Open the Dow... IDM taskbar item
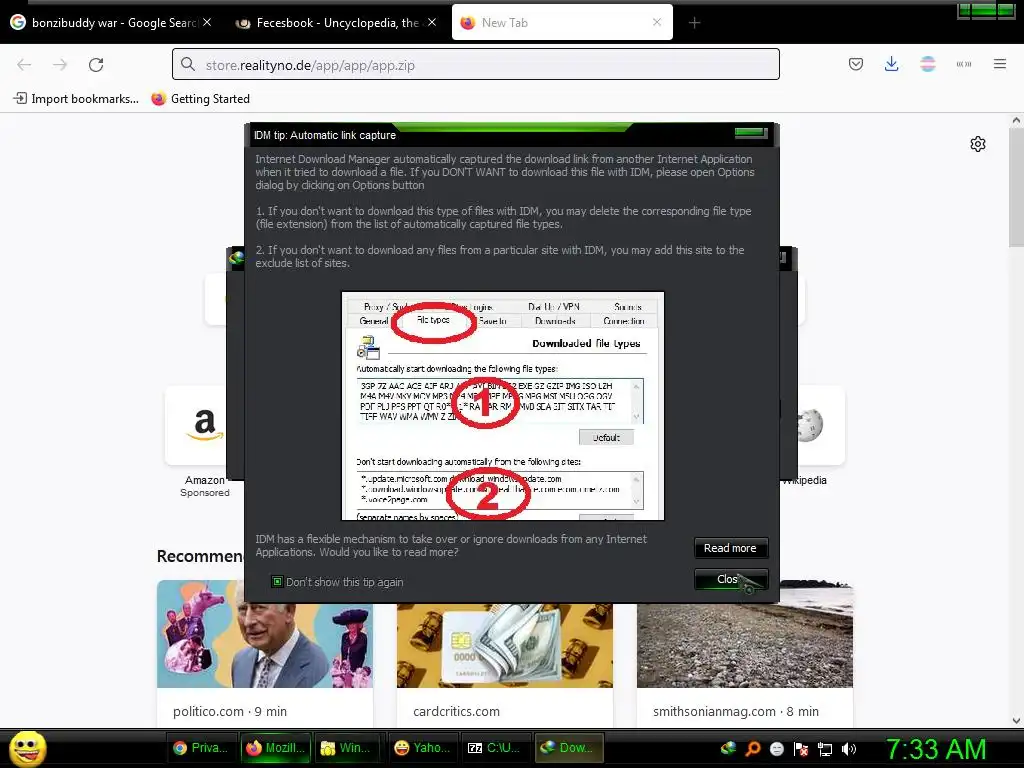This screenshot has width=1024, height=768. [568, 748]
